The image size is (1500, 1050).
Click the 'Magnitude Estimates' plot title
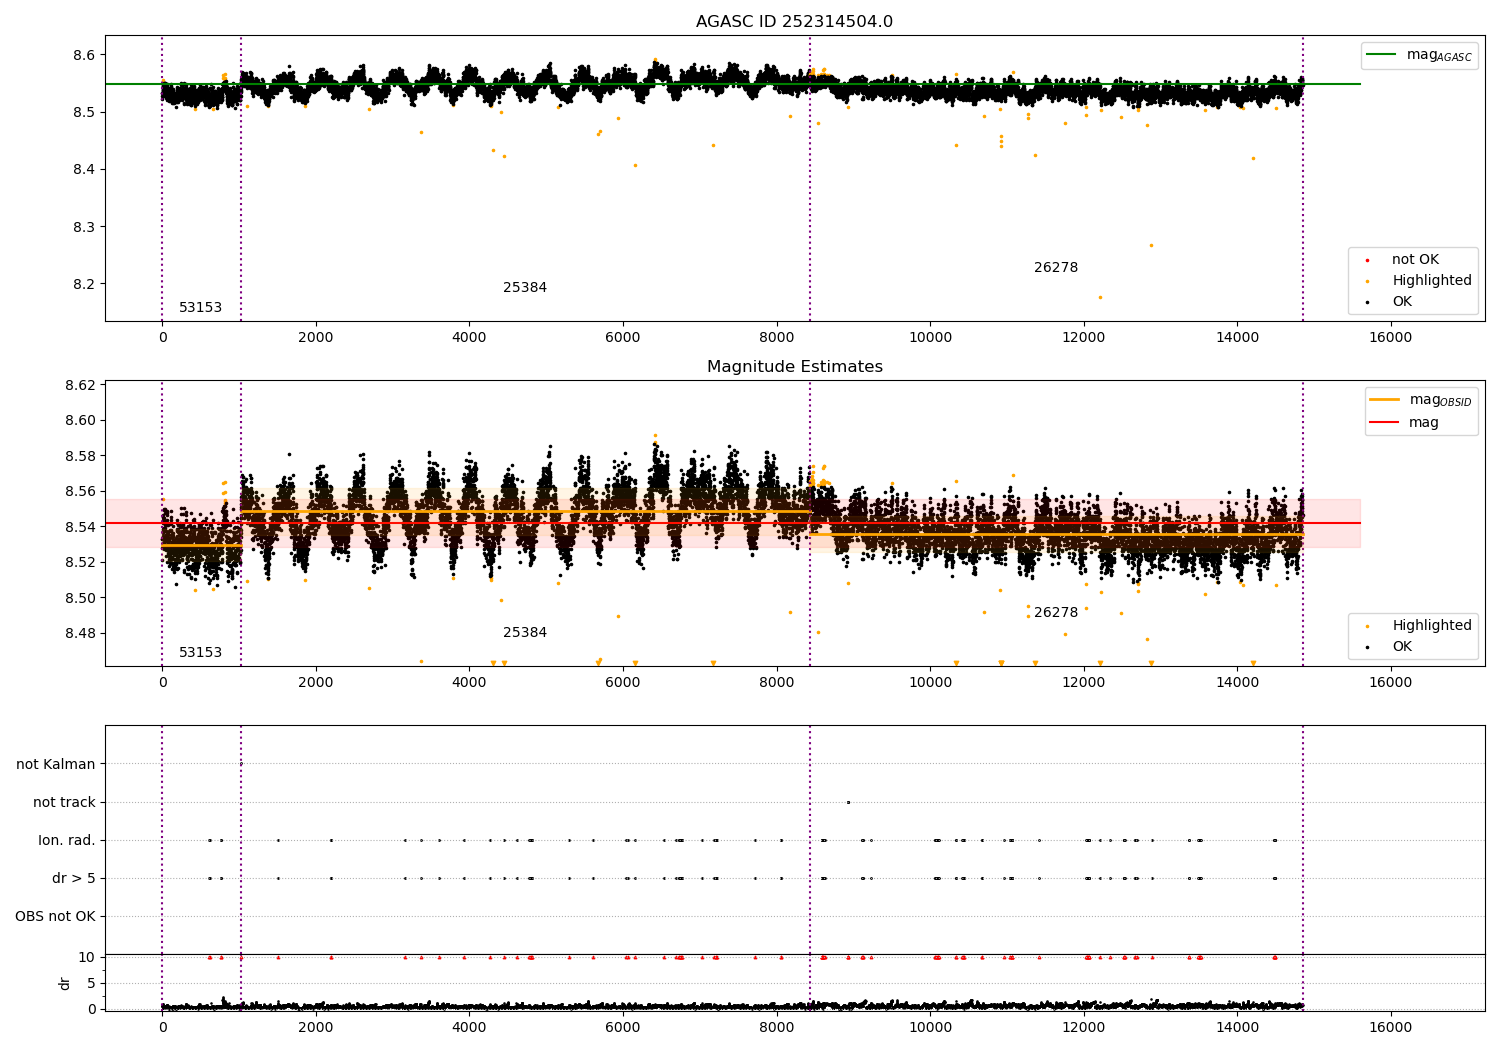pyautogui.click(x=794, y=367)
